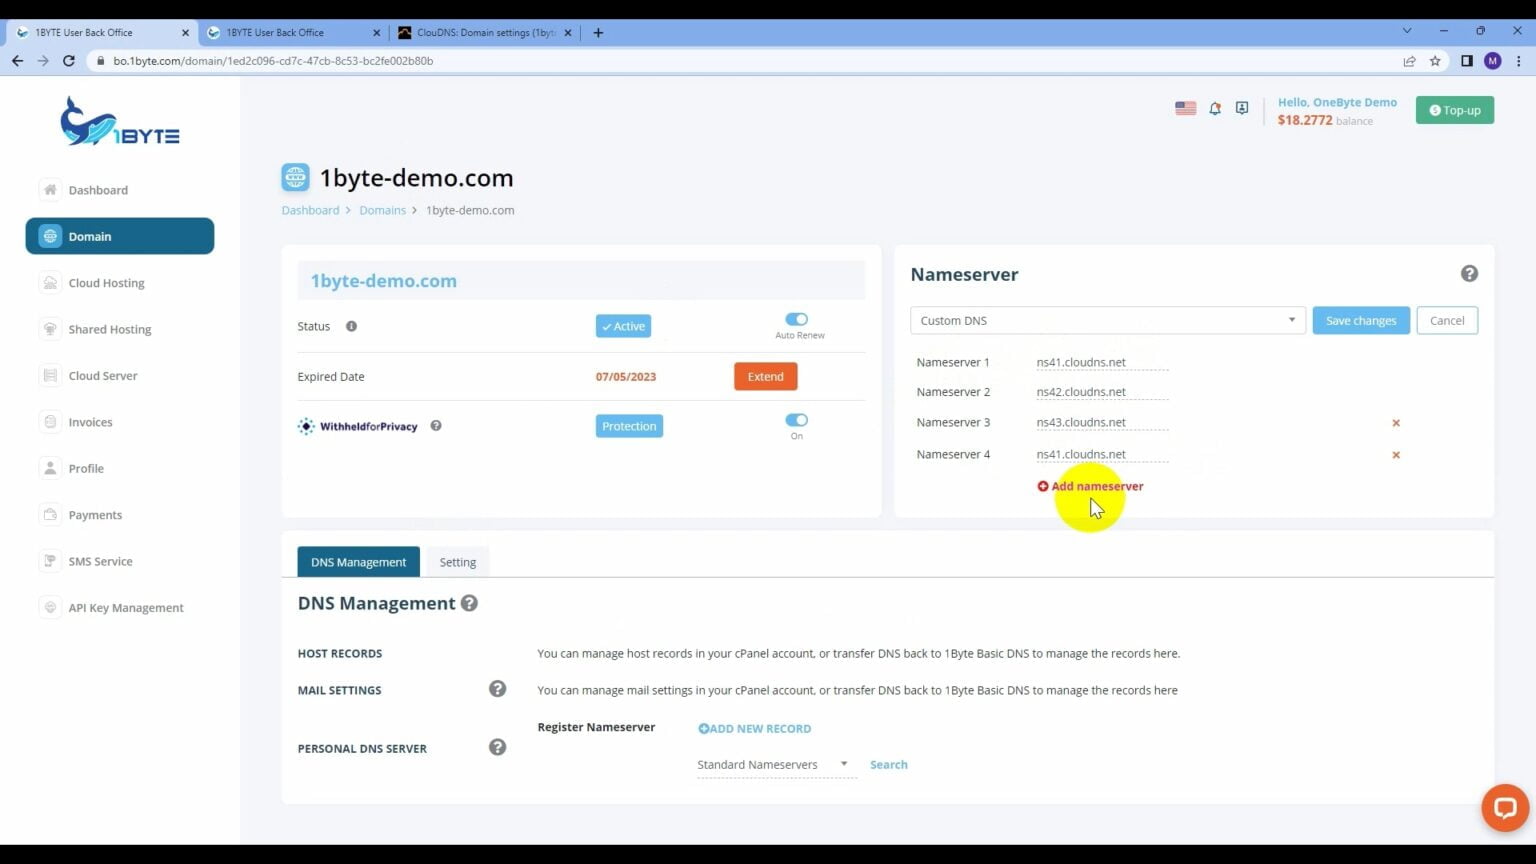This screenshot has height=864, width=1536.
Task: Open the Shared Hosting section
Action: coord(110,329)
